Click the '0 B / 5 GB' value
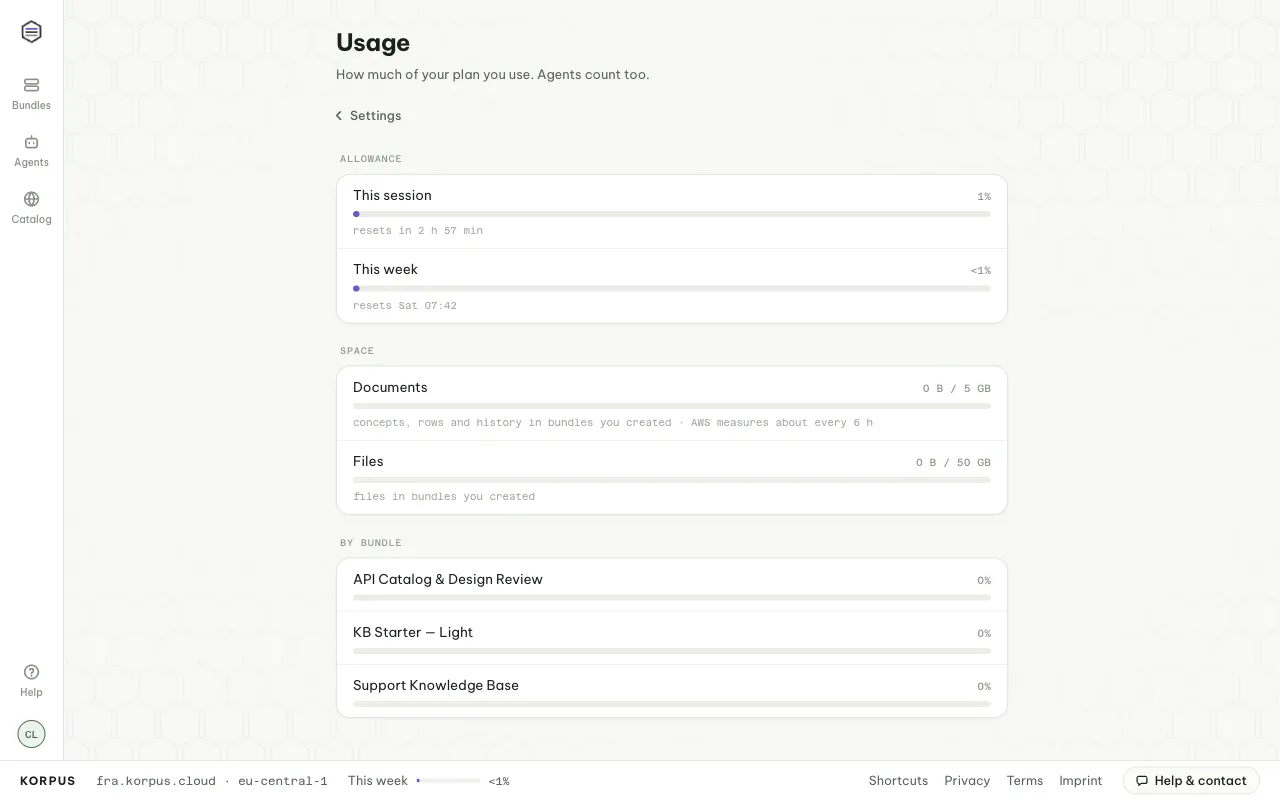Viewport: 1280px width, 800px height. (957, 388)
